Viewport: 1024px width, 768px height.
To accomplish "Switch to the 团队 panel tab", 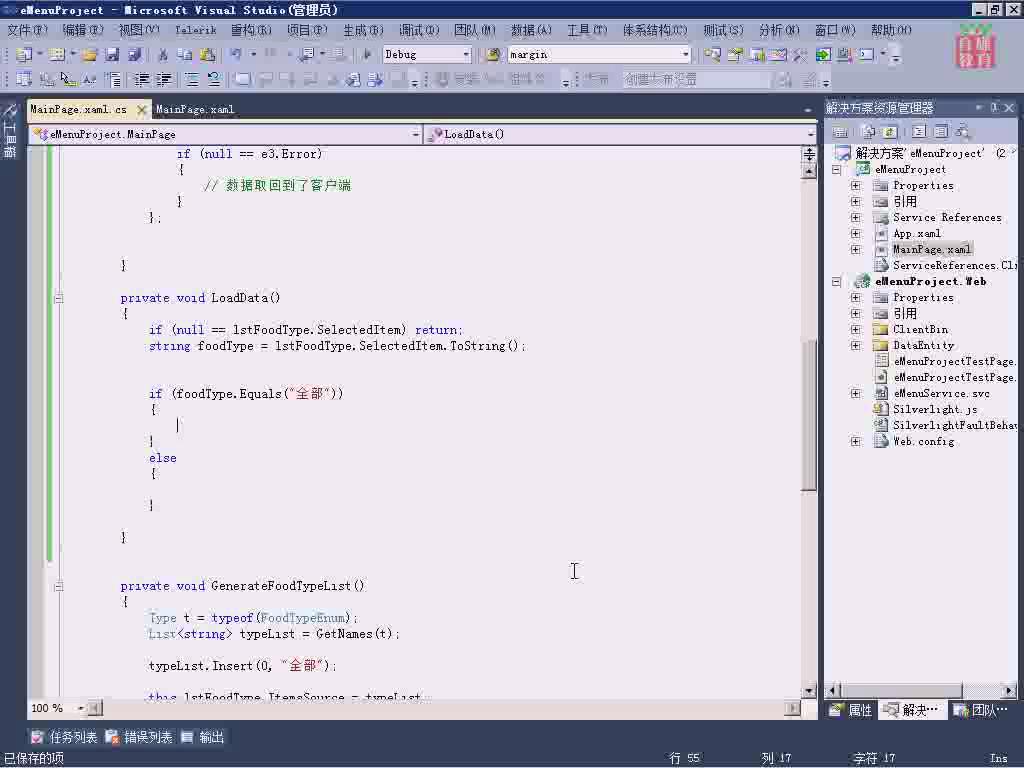I will tap(982, 710).
